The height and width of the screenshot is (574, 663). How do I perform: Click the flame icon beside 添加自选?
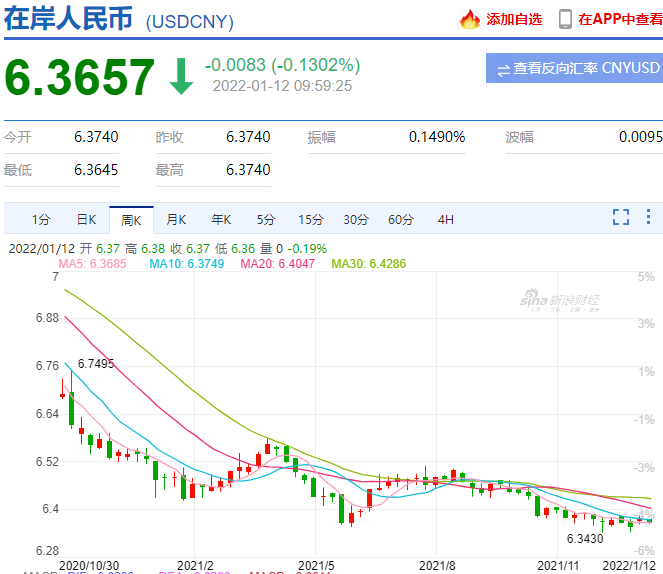click(x=470, y=19)
